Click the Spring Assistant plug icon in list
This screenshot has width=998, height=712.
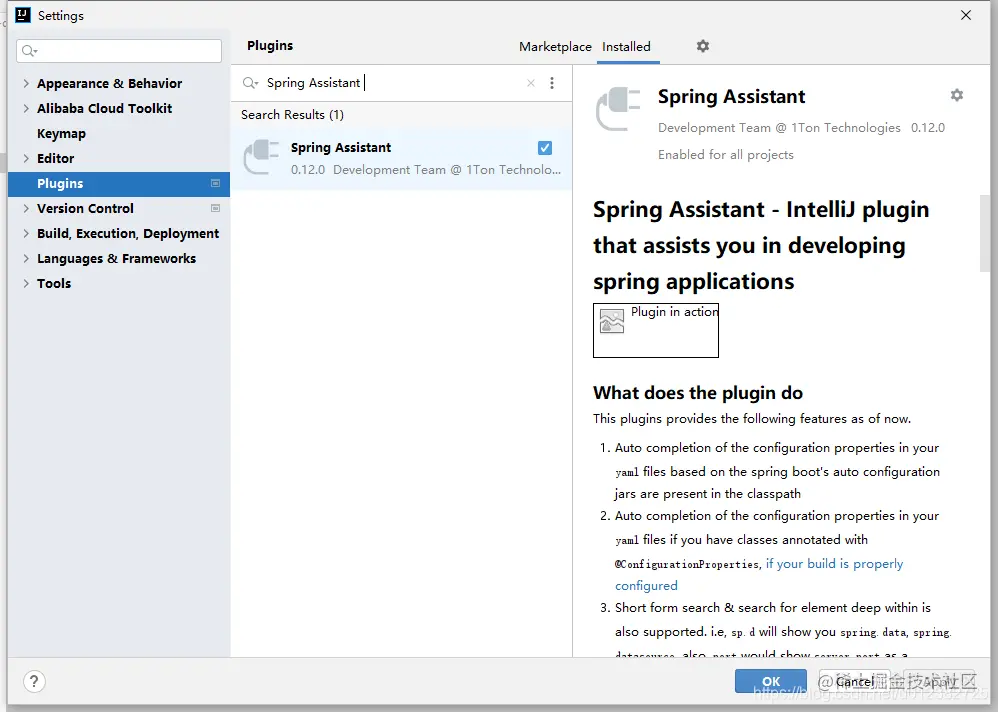(262, 157)
